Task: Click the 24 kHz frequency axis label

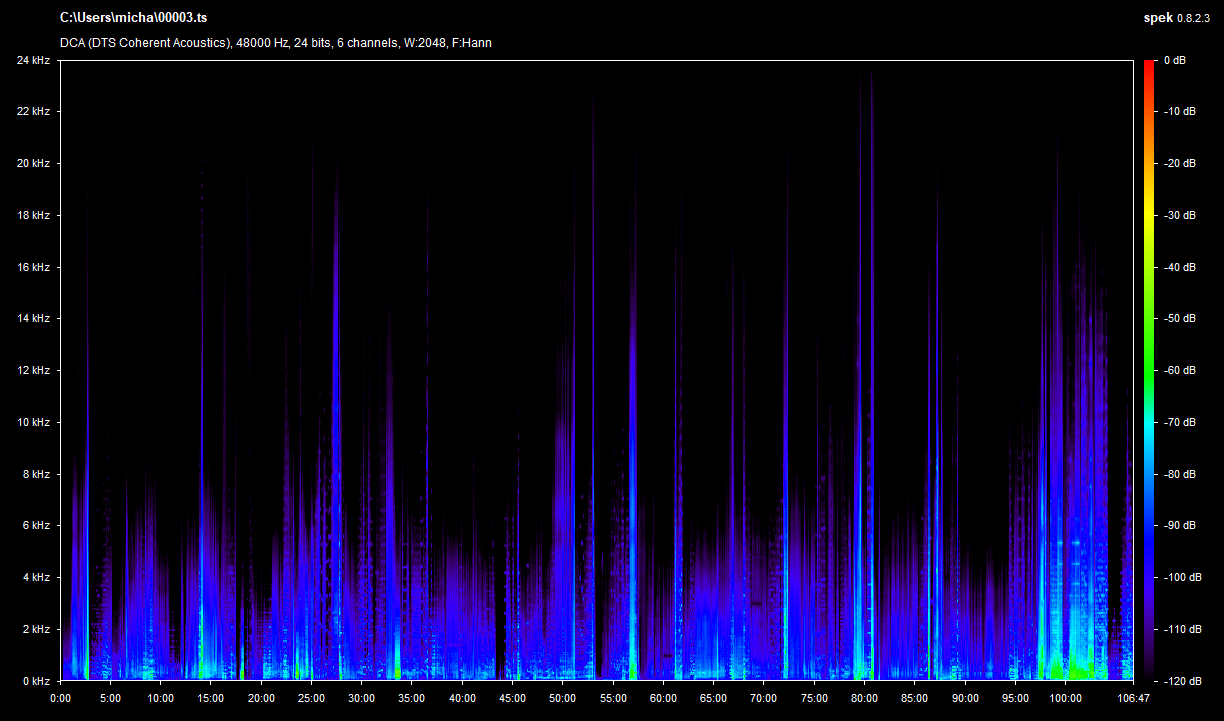Action: [32, 60]
